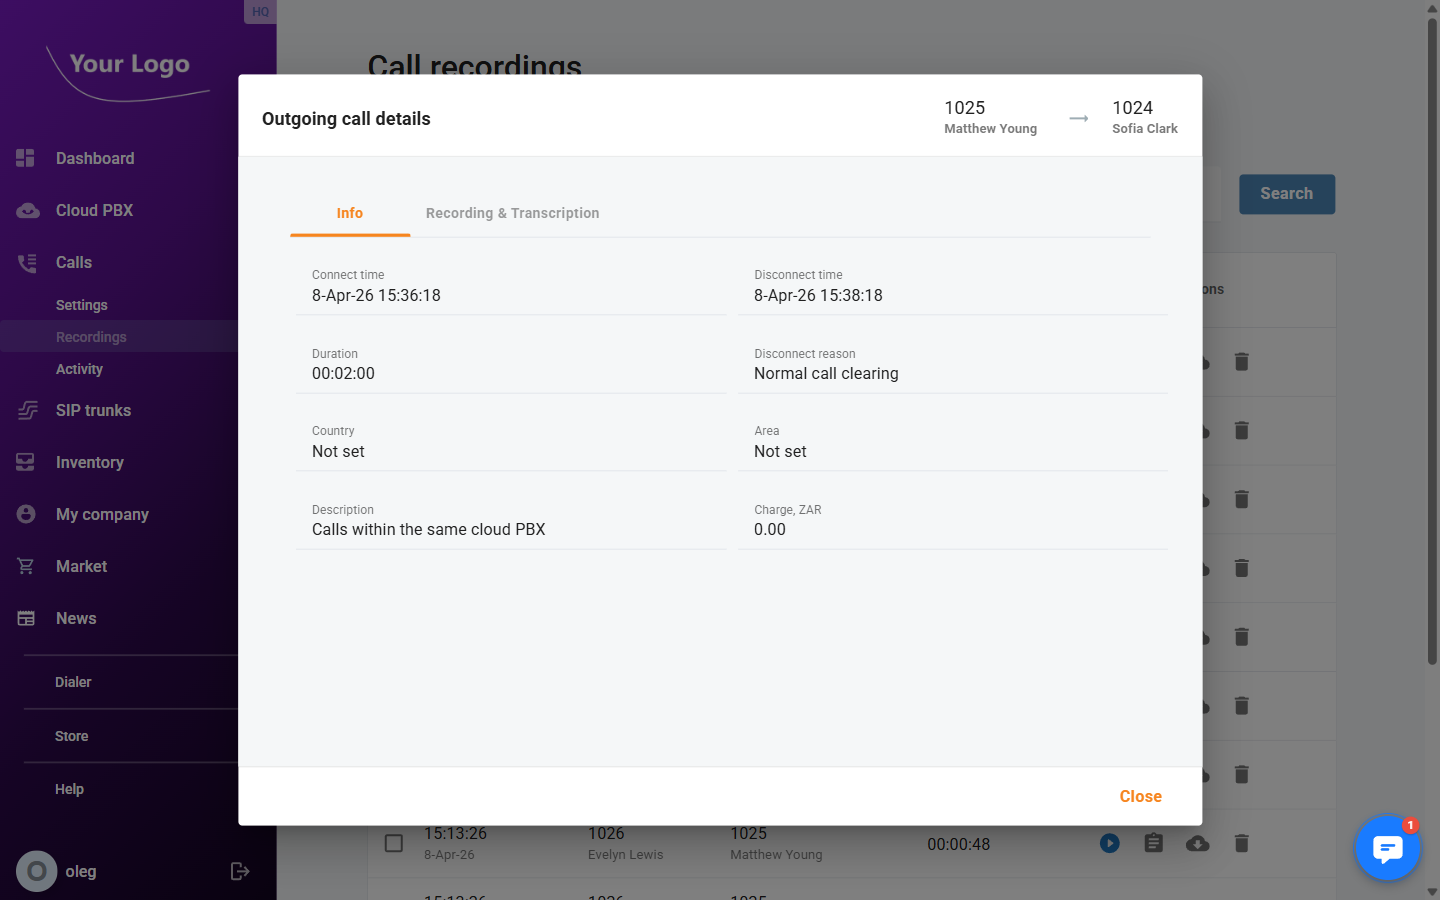
Task: Open the support chat bubble widget
Action: coord(1388,848)
